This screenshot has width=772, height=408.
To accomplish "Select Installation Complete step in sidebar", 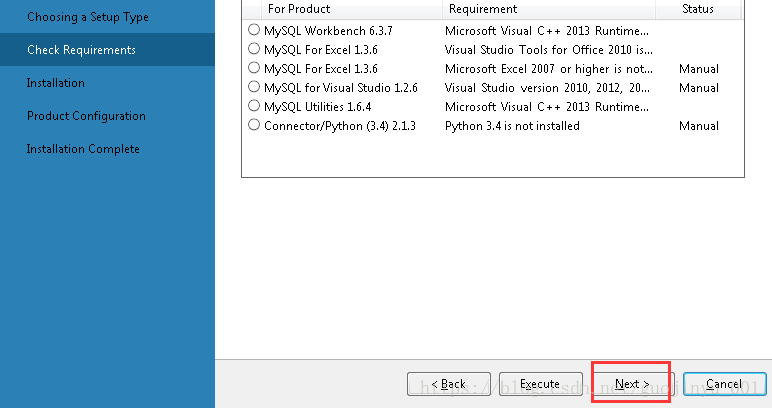I will click(x=83, y=149).
